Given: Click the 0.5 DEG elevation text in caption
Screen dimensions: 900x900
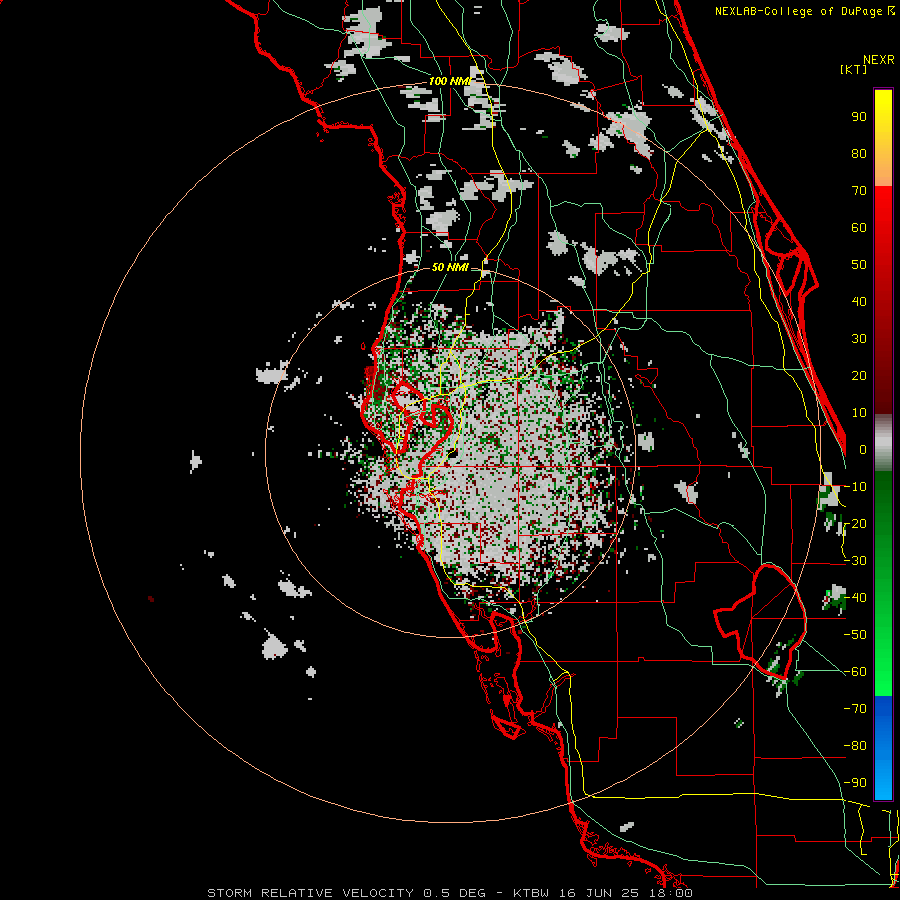Looking at the screenshot, I should pyautogui.click(x=455, y=893).
